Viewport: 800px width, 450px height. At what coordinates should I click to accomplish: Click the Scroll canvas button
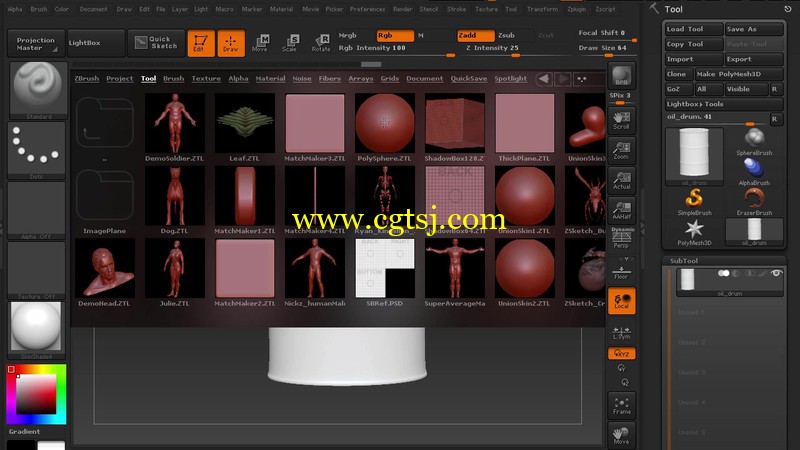click(x=621, y=120)
